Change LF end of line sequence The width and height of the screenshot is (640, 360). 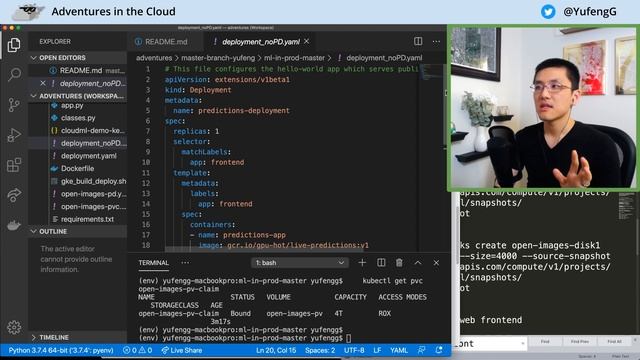(x=377, y=350)
